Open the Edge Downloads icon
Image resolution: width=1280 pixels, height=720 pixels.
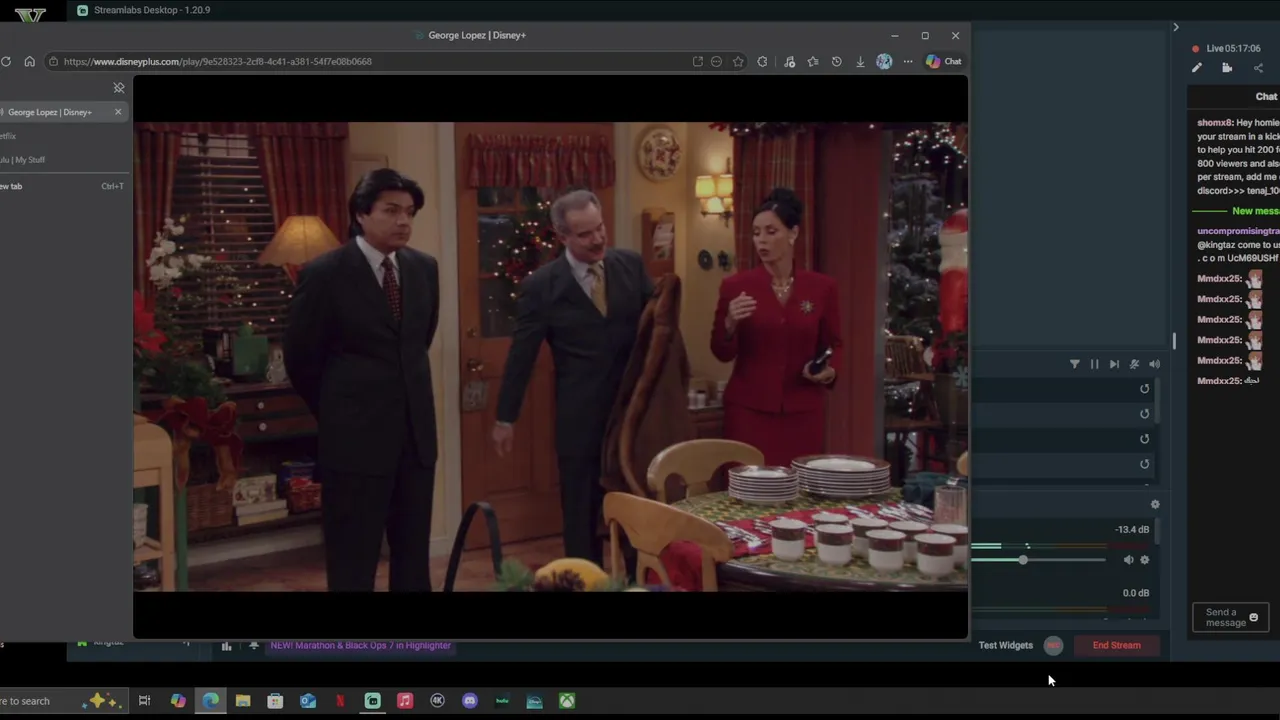(860, 61)
